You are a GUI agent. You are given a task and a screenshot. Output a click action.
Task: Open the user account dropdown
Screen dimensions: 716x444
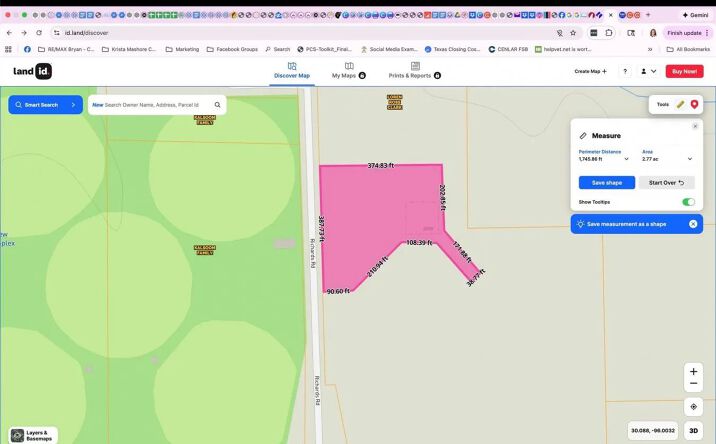(x=648, y=71)
